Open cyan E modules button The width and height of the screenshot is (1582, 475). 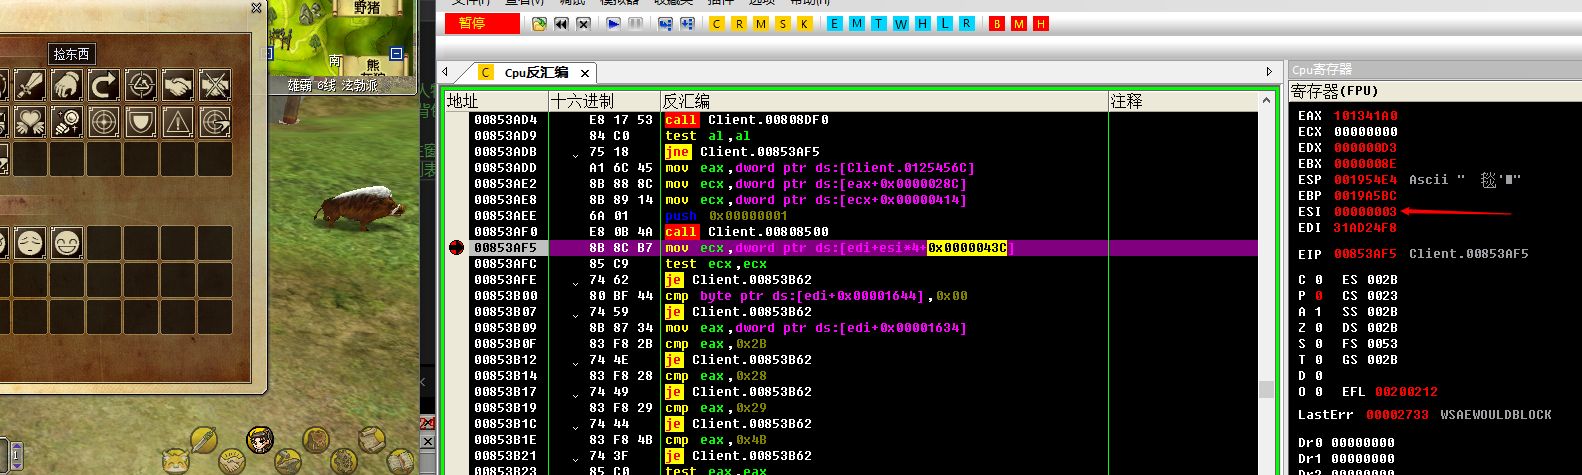click(x=835, y=23)
